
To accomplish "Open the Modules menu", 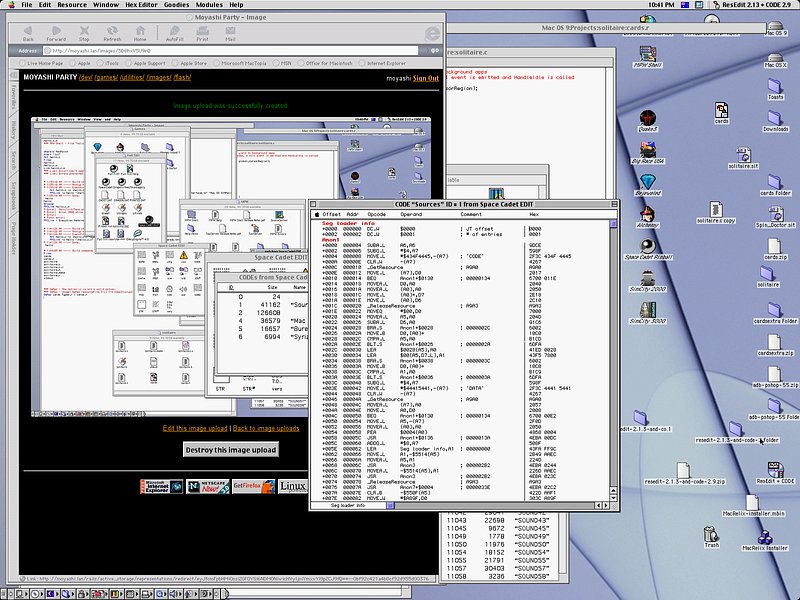I will 209,5.
